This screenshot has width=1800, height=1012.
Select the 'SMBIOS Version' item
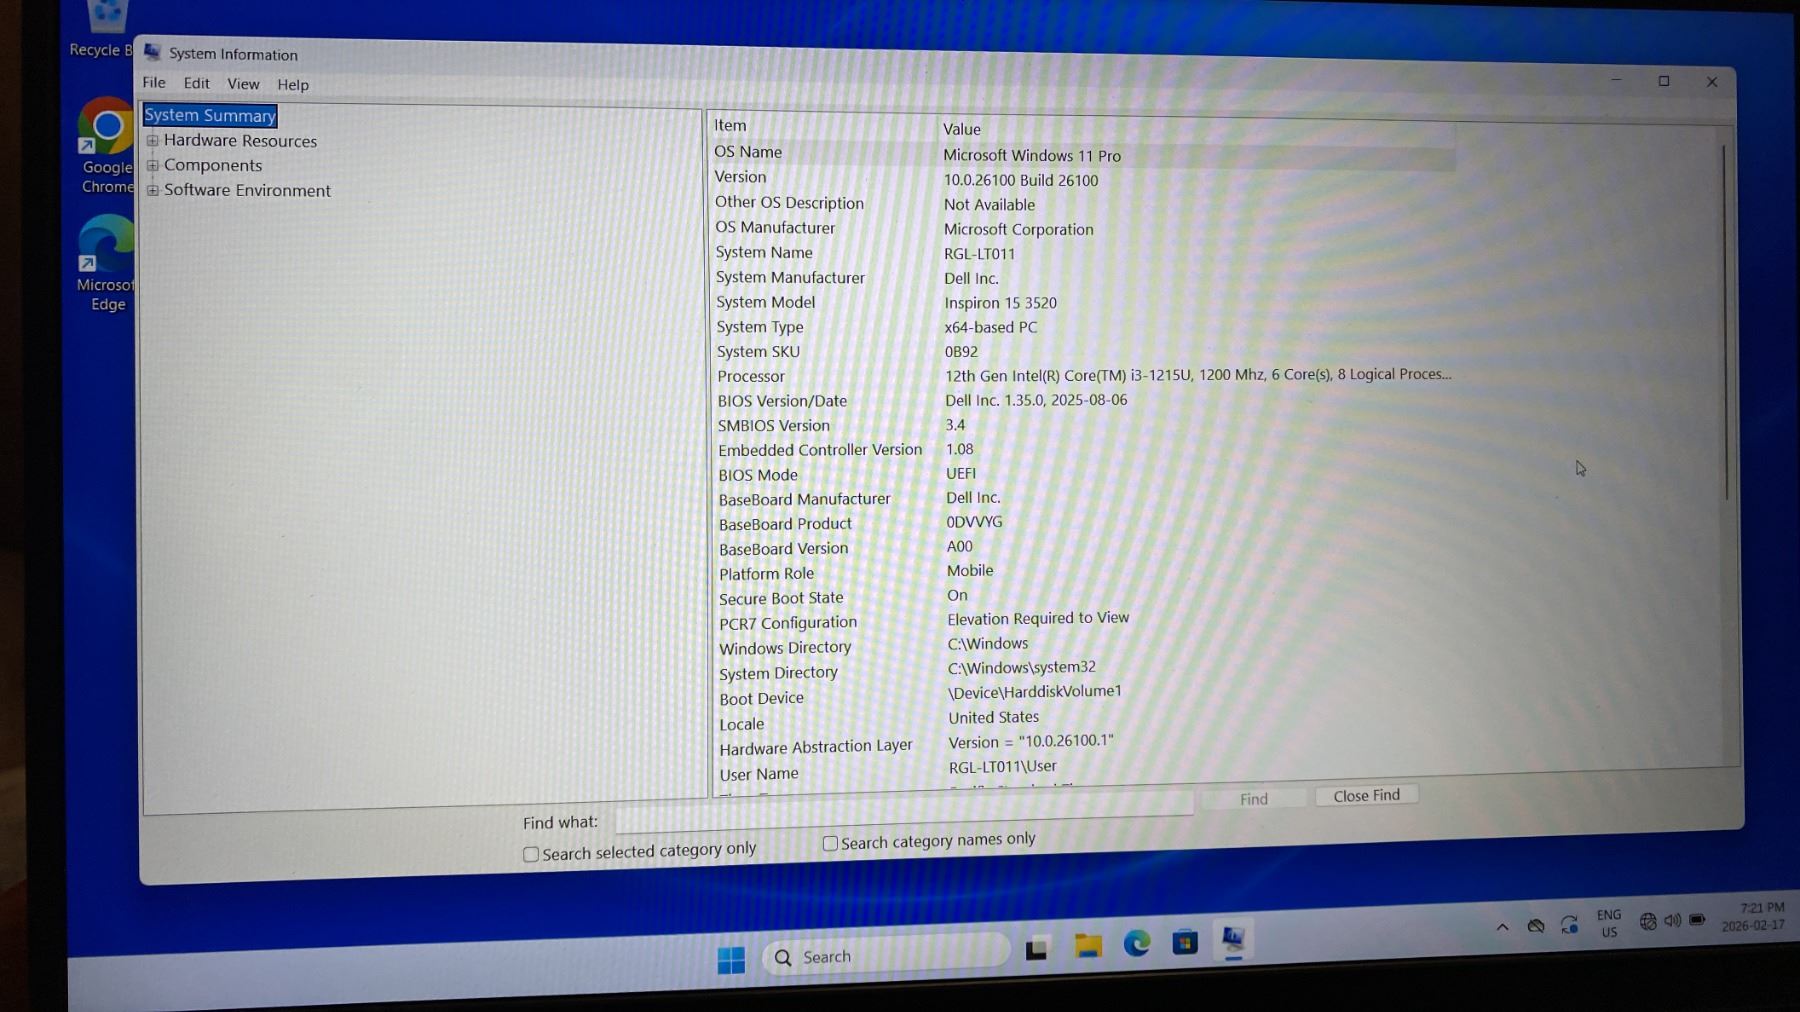774,425
